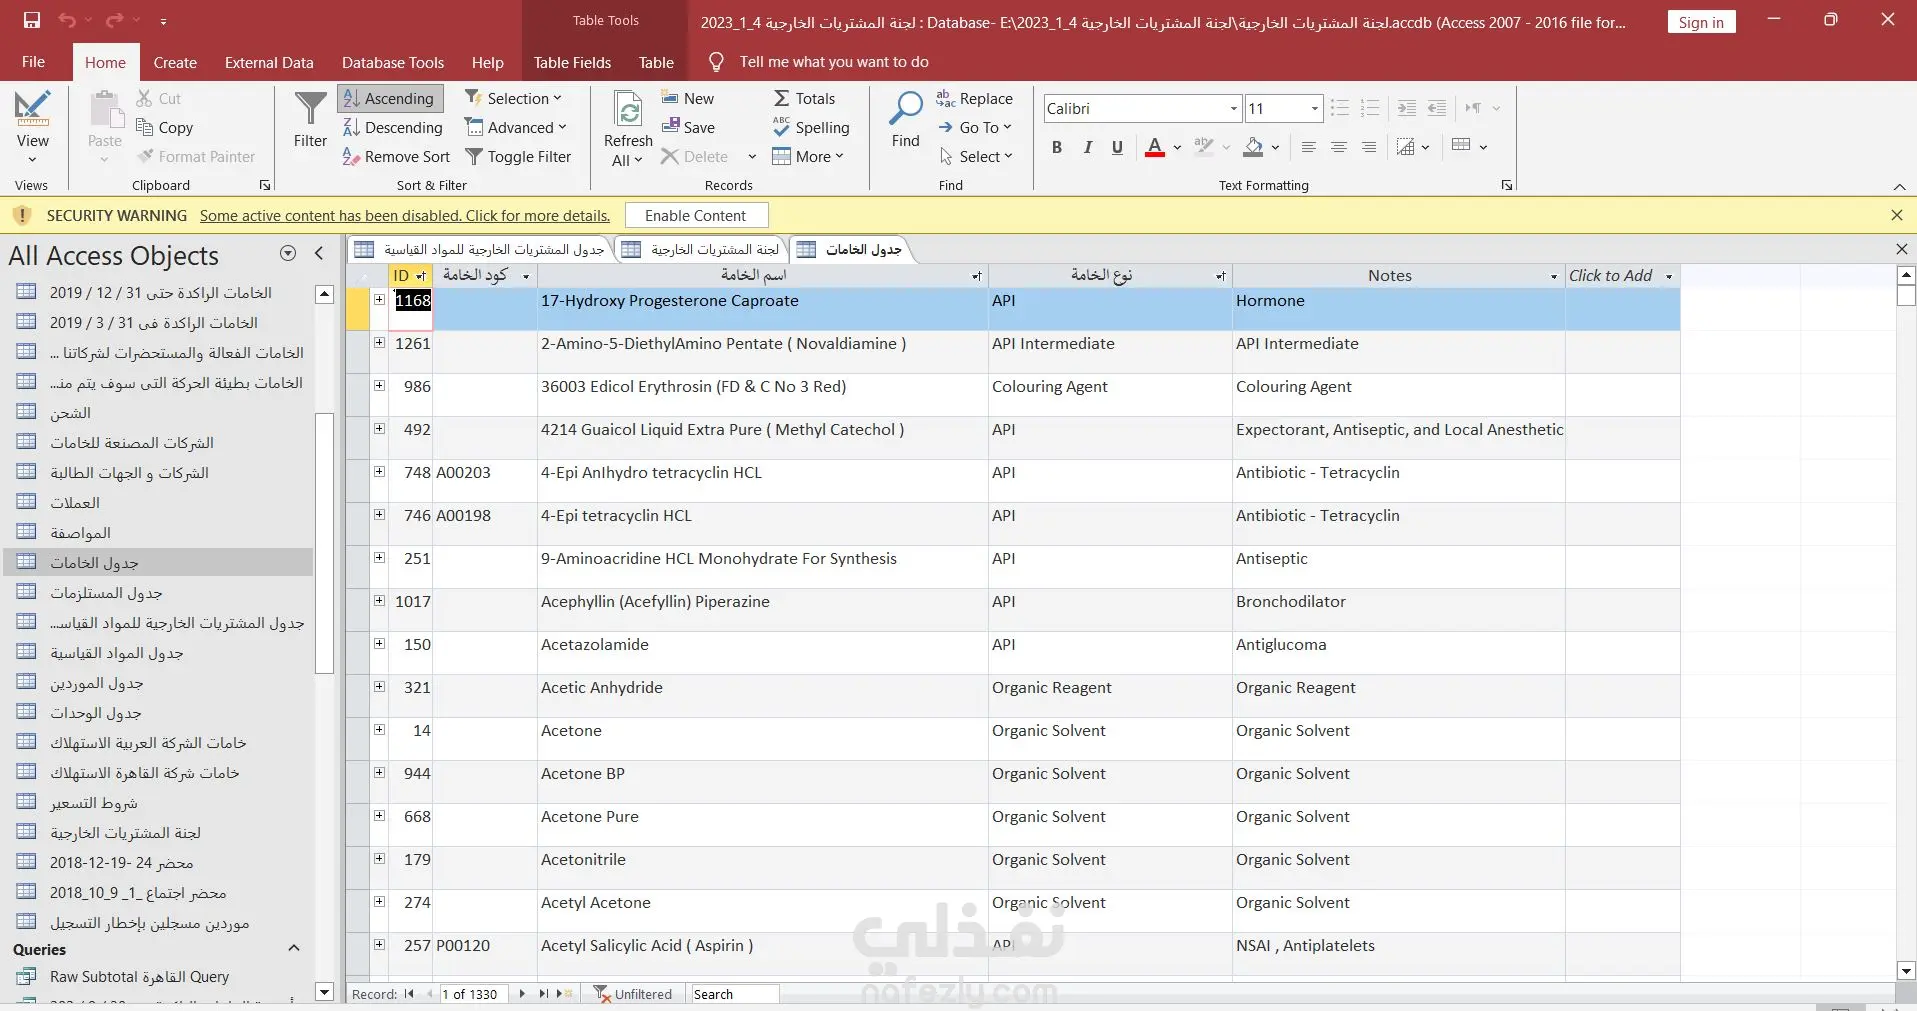
Task: Expand subdatasheet for record 1261
Action: pos(379,342)
